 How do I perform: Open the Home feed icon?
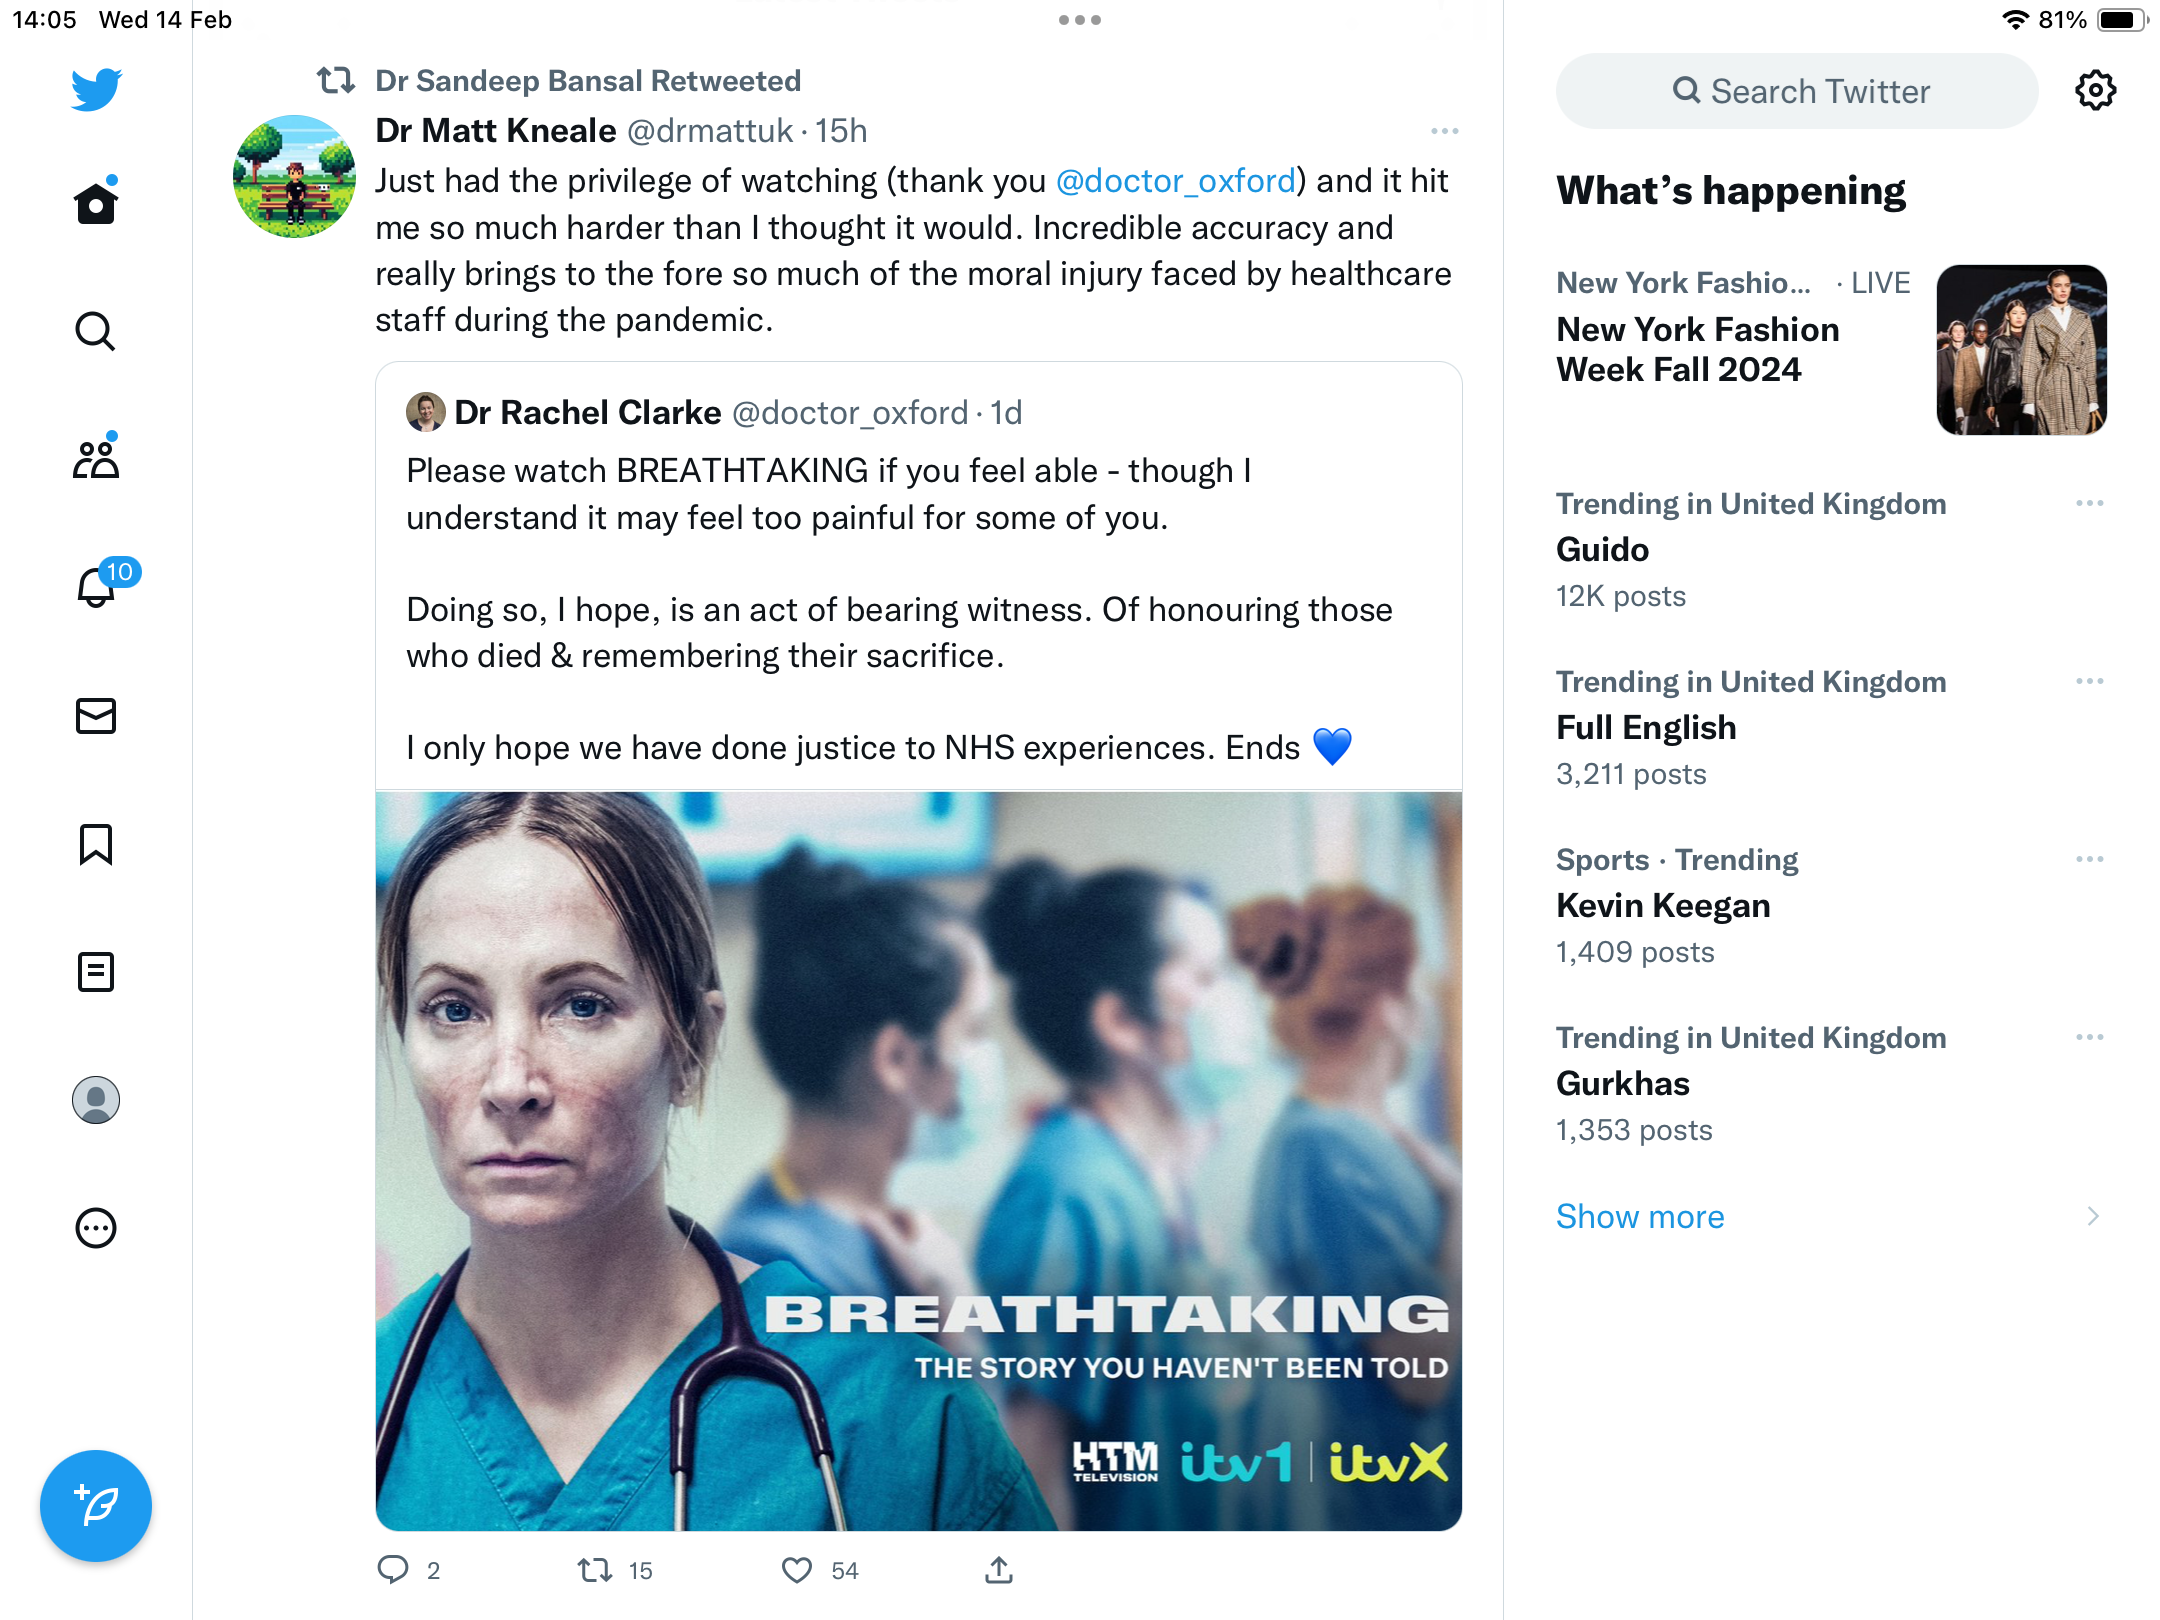96,203
